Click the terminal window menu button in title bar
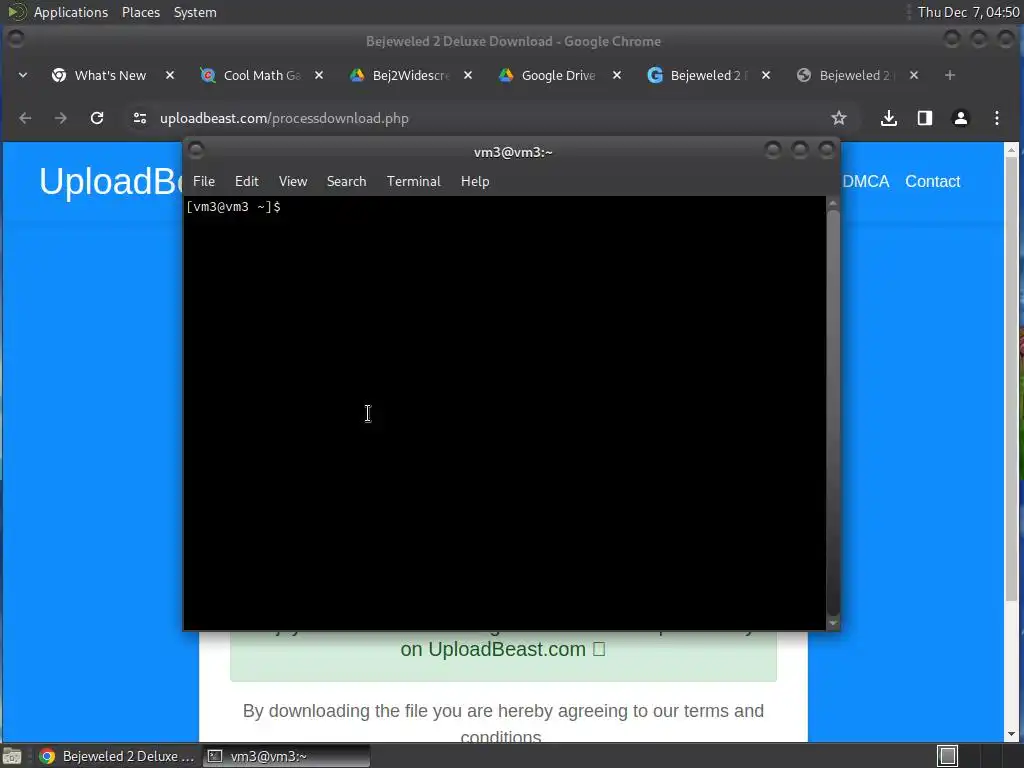 click(x=196, y=151)
